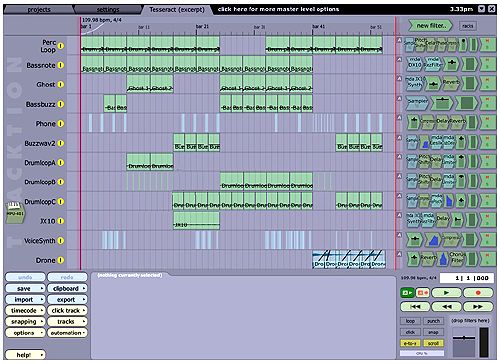Select the Tesseract (excerpt) tab
Screen dimensions: 500x364
tap(177, 10)
